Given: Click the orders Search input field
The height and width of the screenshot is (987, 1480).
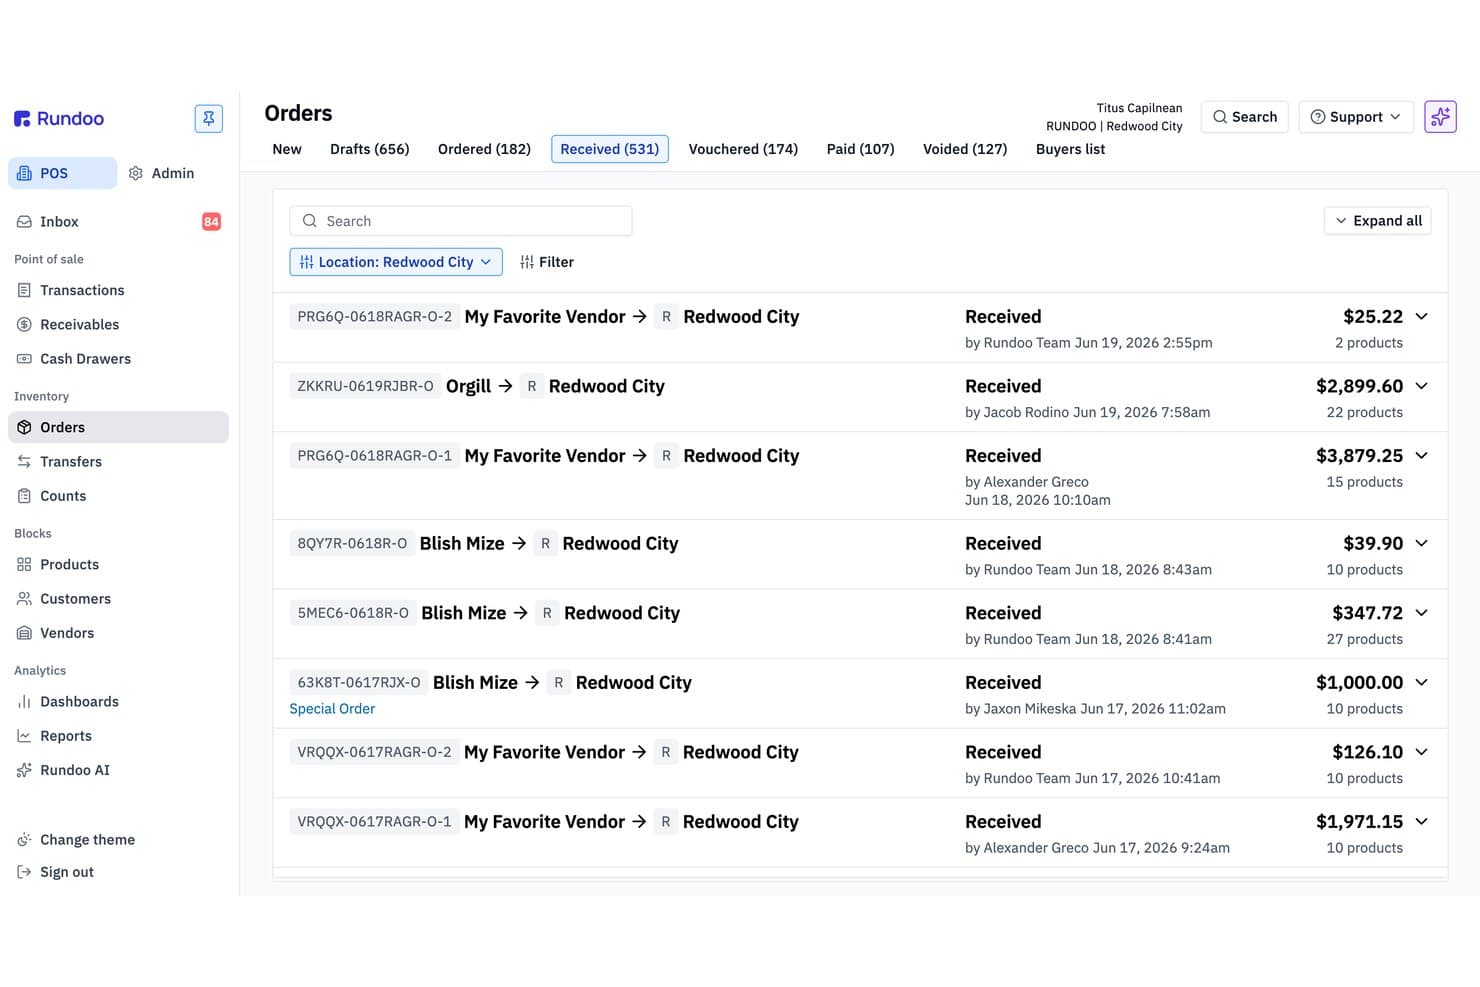Looking at the screenshot, I should pos(461,221).
